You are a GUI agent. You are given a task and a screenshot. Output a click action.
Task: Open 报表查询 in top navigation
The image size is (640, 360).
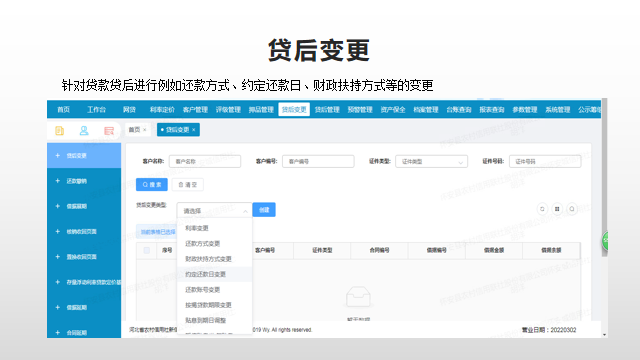(492, 109)
